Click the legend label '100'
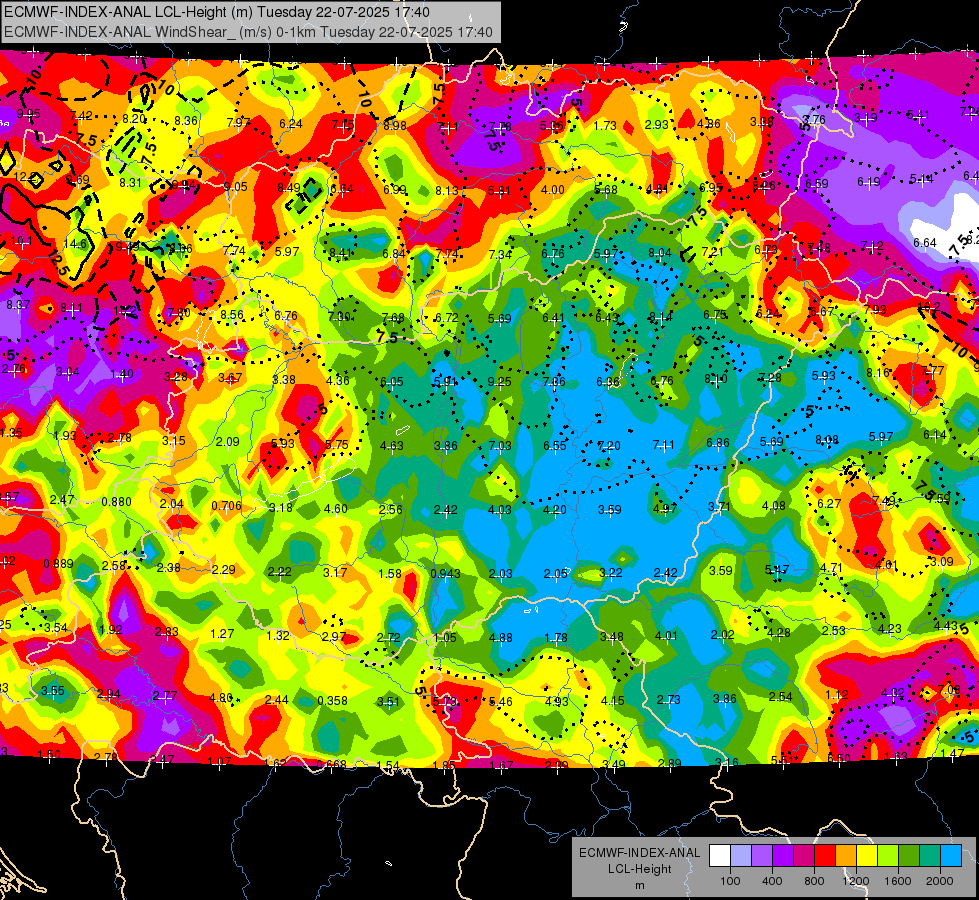Viewport: 979px width, 900px height. pos(730,881)
